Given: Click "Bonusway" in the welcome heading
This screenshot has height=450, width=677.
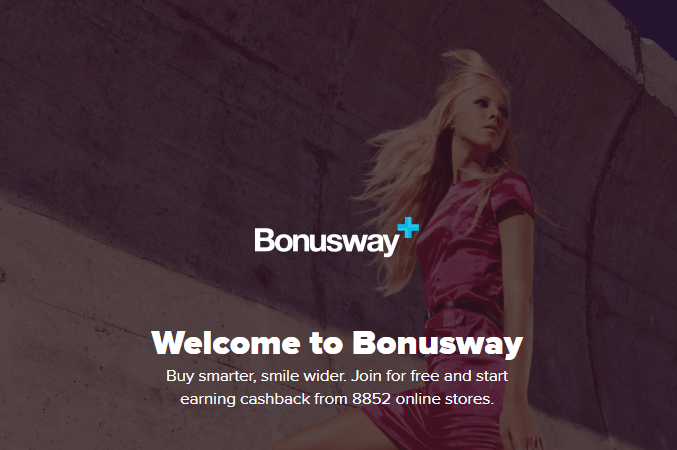Looking at the screenshot, I should (x=438, y=344).
